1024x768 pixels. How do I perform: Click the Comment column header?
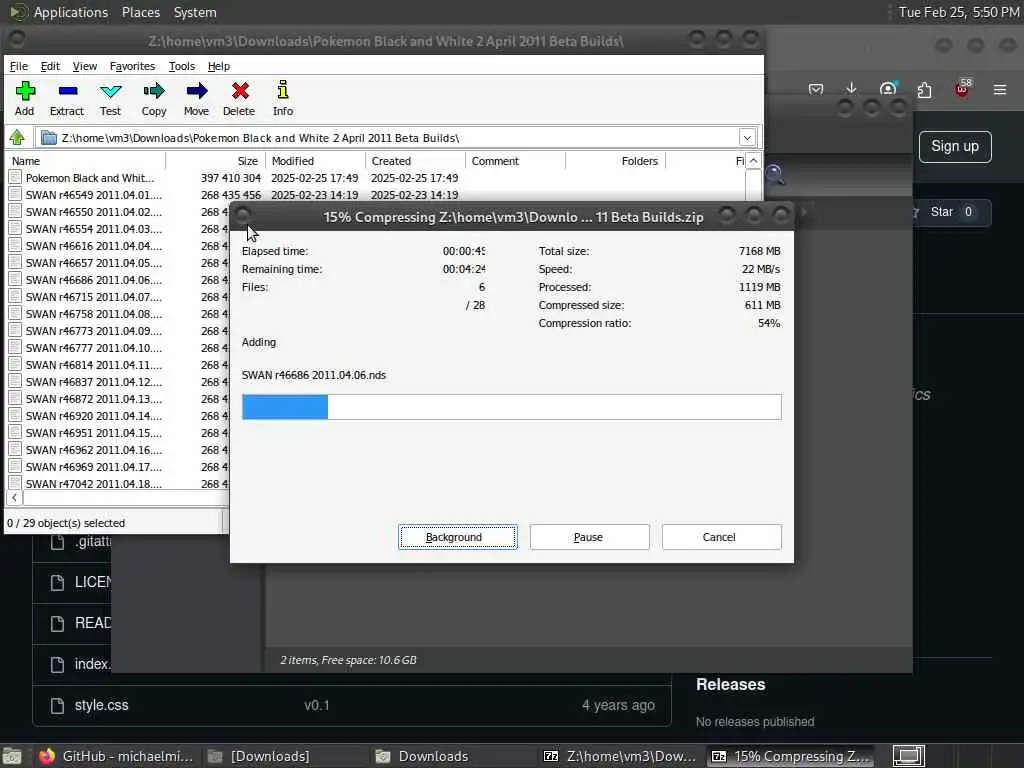point(515,161)
